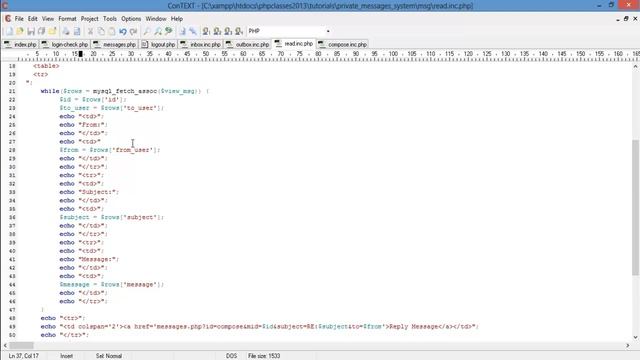Switch to outbox.inc.php tab
This screenshot has width=640, height=360.
(x=247, y=44)
